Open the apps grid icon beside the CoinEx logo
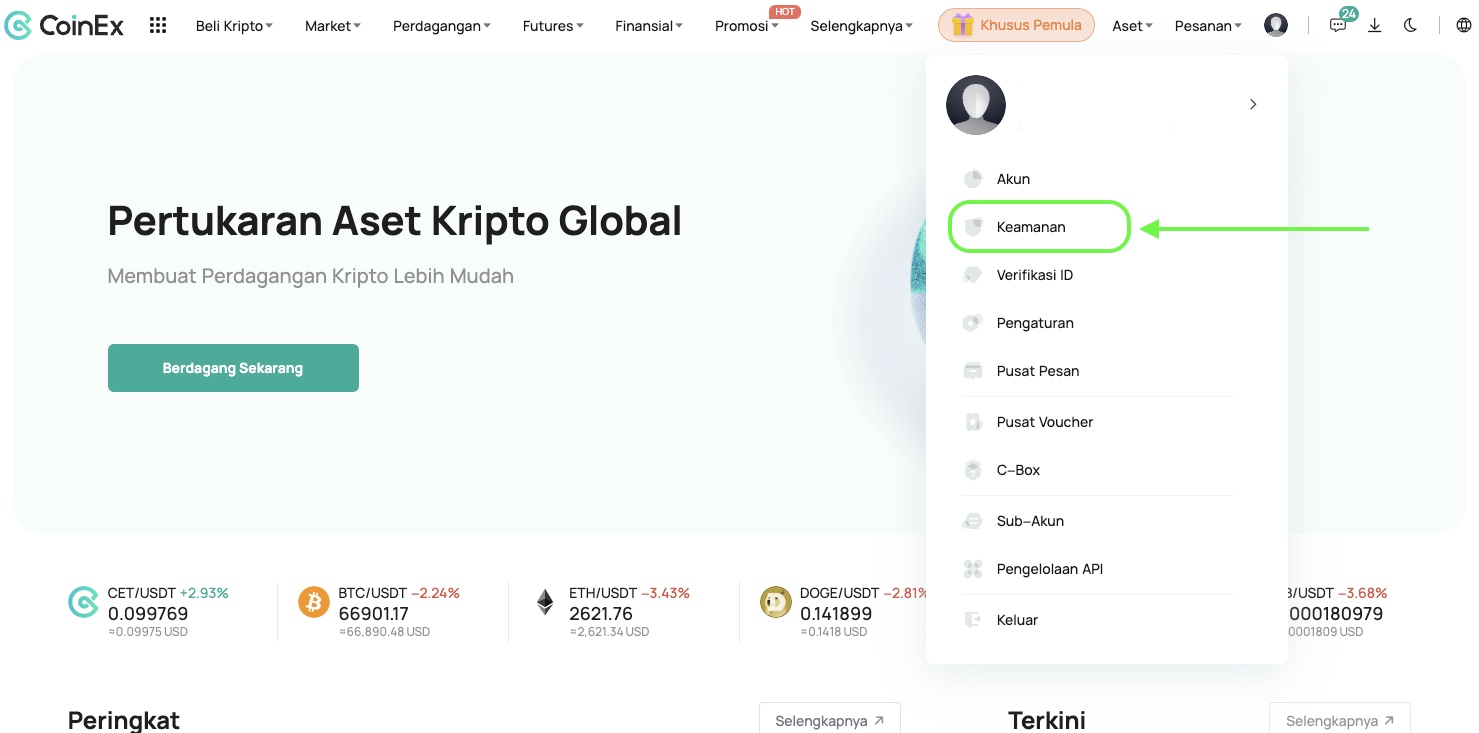The width and height of the screenshot is (1479, 733). tap(158, 25)
